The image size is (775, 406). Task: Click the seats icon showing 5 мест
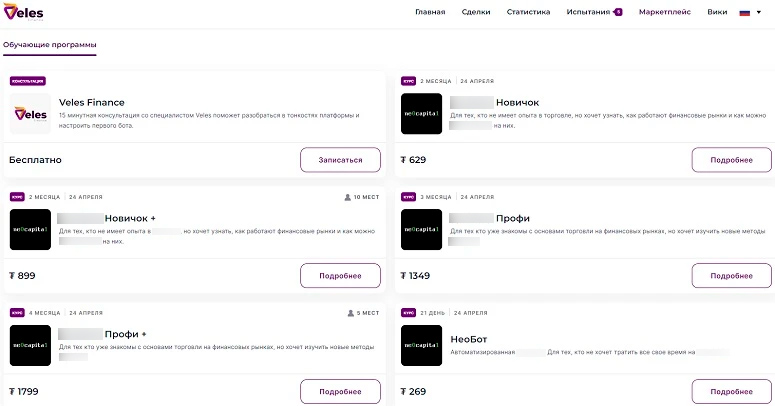(x=349, y=313)
